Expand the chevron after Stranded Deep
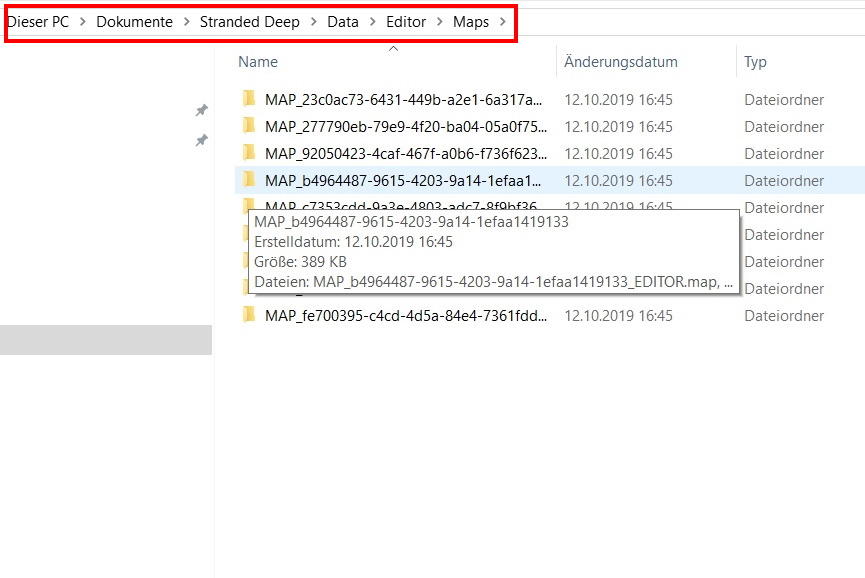 pos(313,22)
